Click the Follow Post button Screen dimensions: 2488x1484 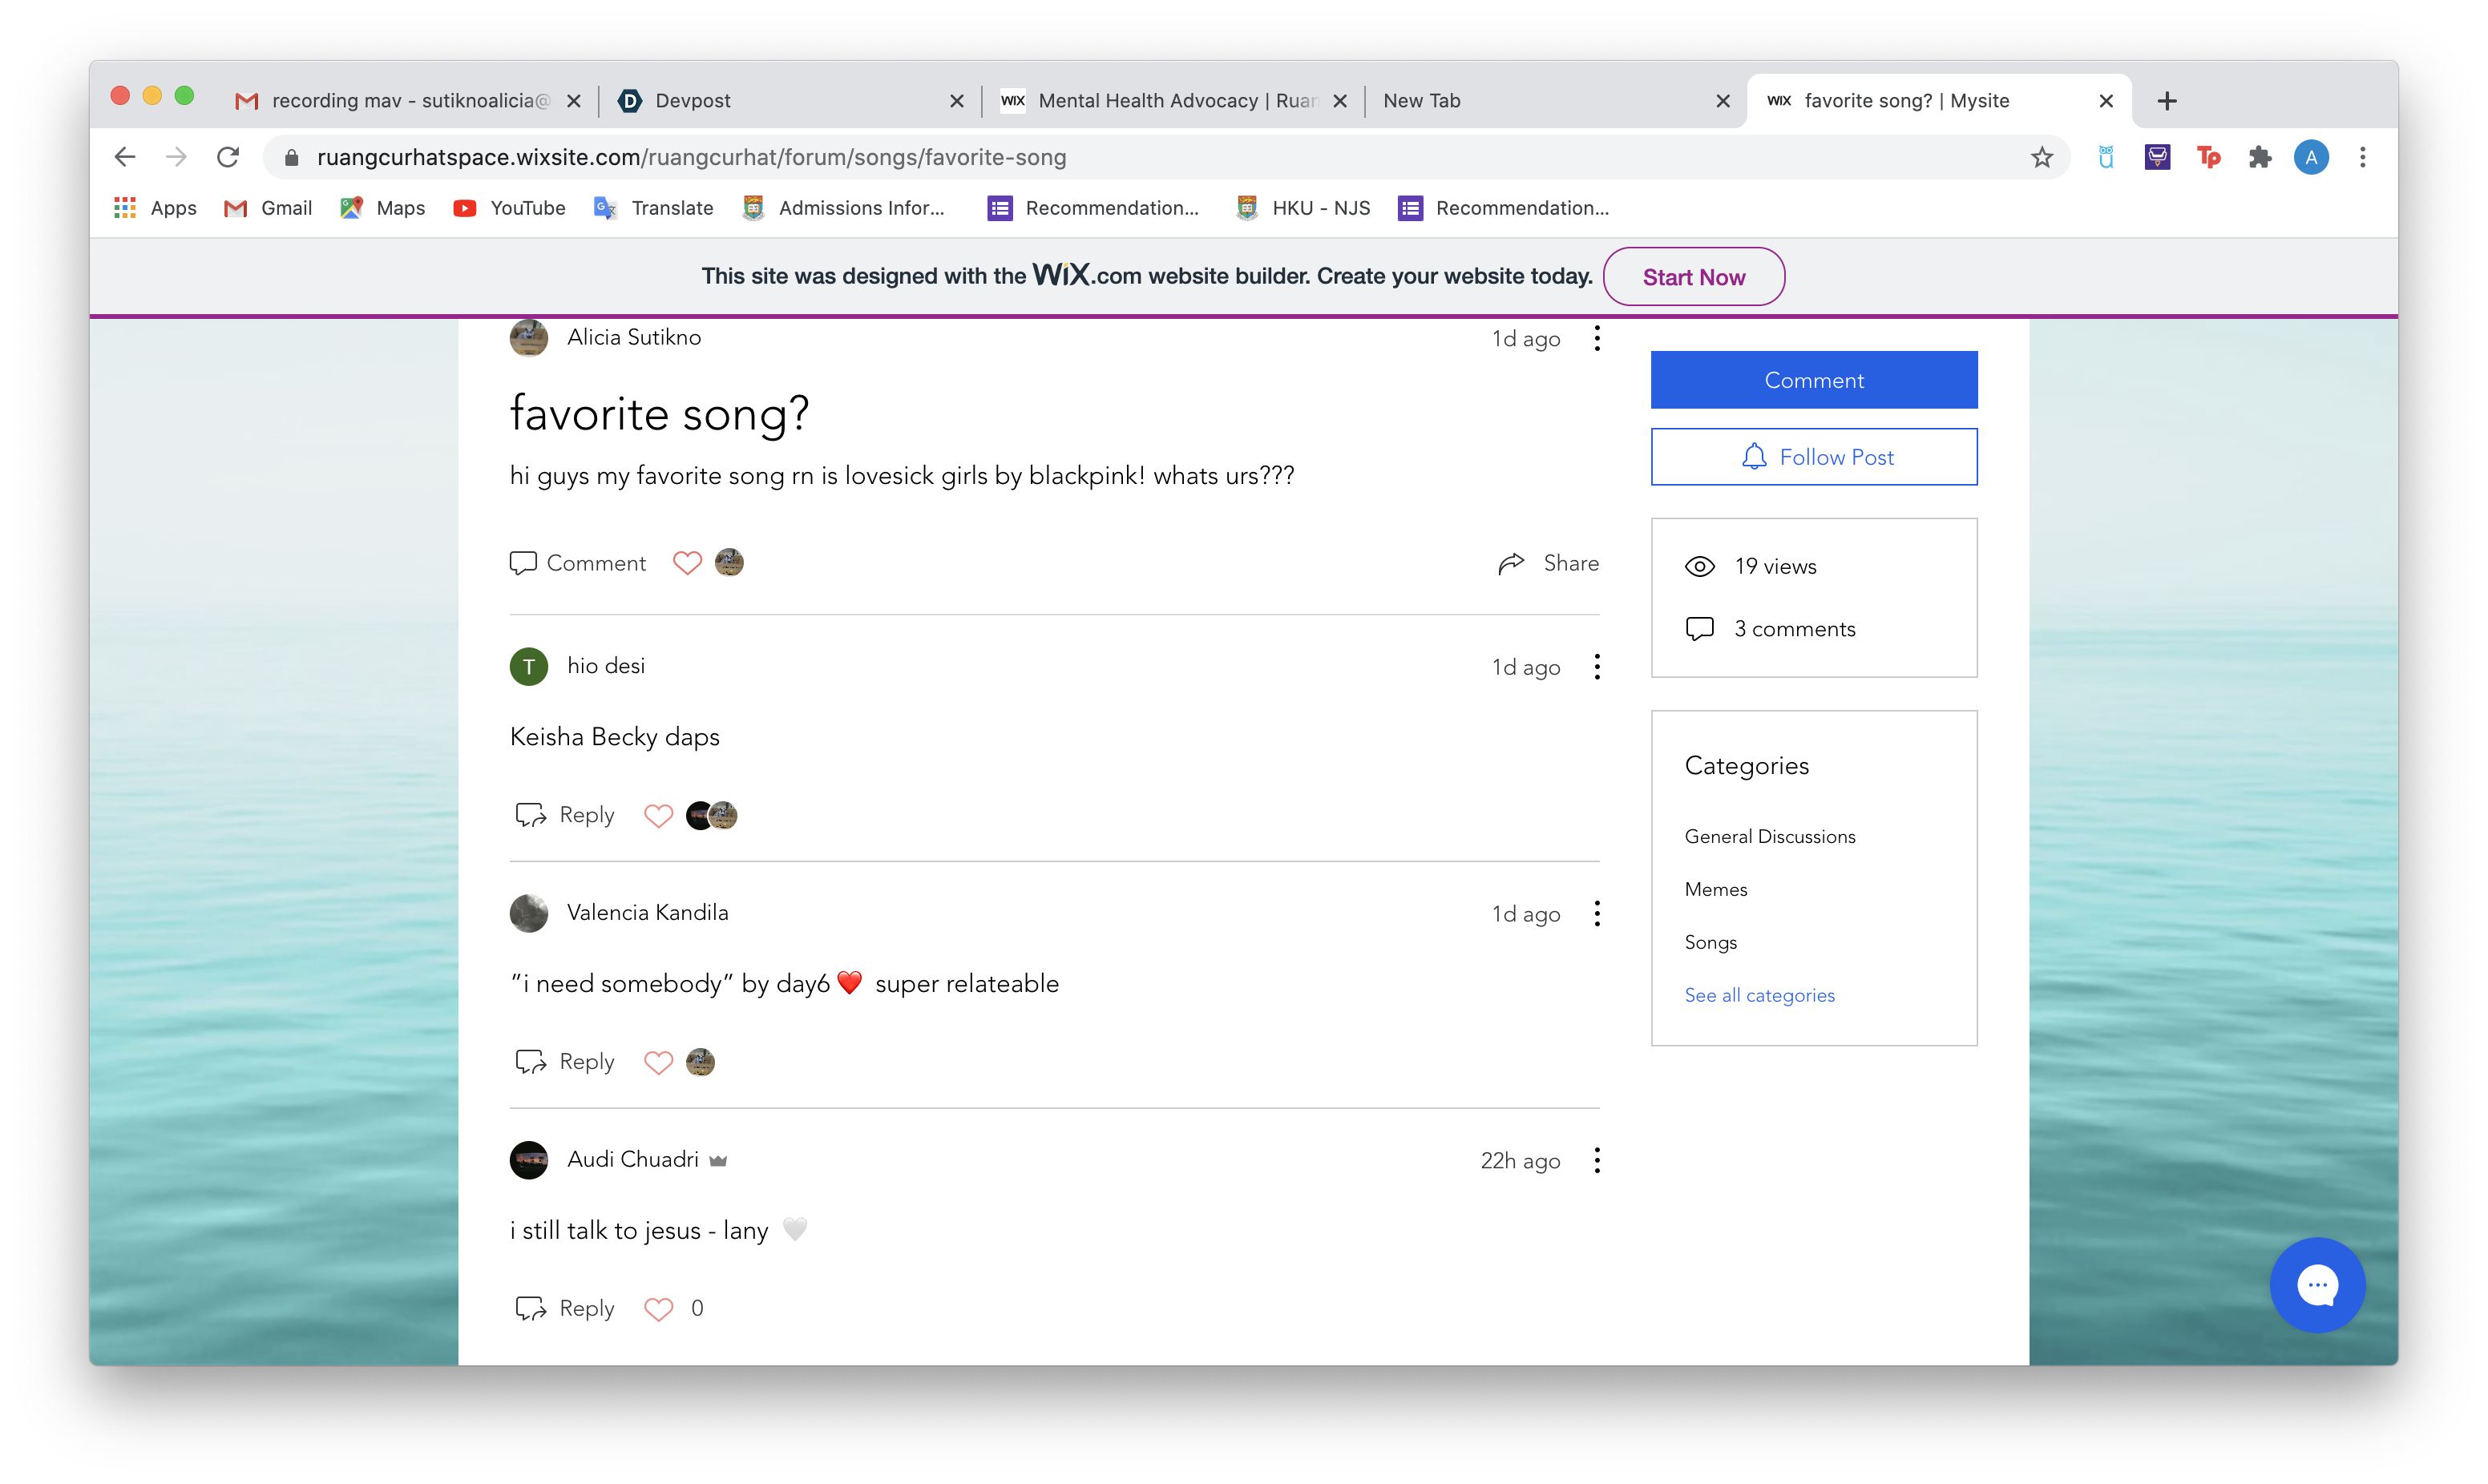pos(1813,457)
